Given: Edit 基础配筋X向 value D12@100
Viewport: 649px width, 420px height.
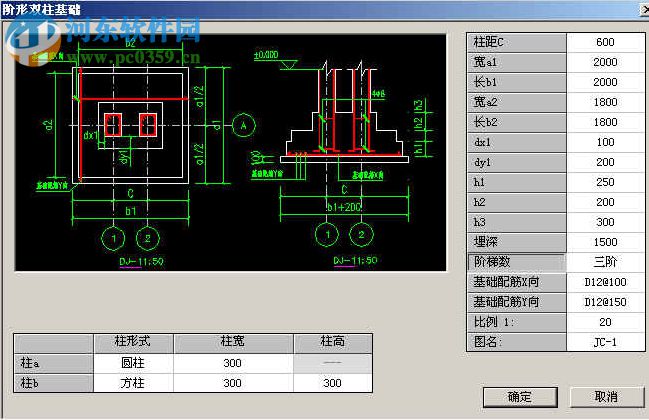Looking at the screenshot, I should coord(605,282).
